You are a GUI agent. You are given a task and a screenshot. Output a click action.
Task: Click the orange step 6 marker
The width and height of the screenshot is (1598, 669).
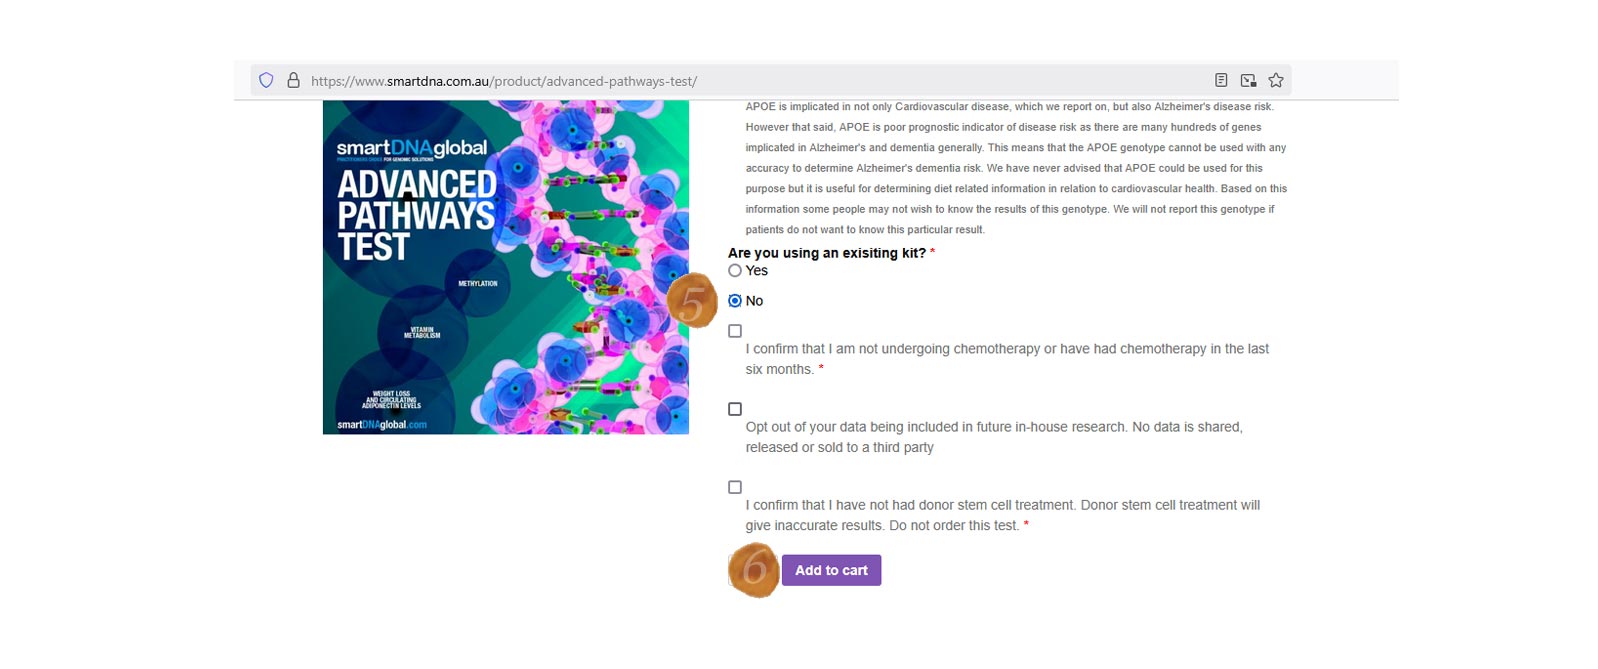[x=754, y=570]
